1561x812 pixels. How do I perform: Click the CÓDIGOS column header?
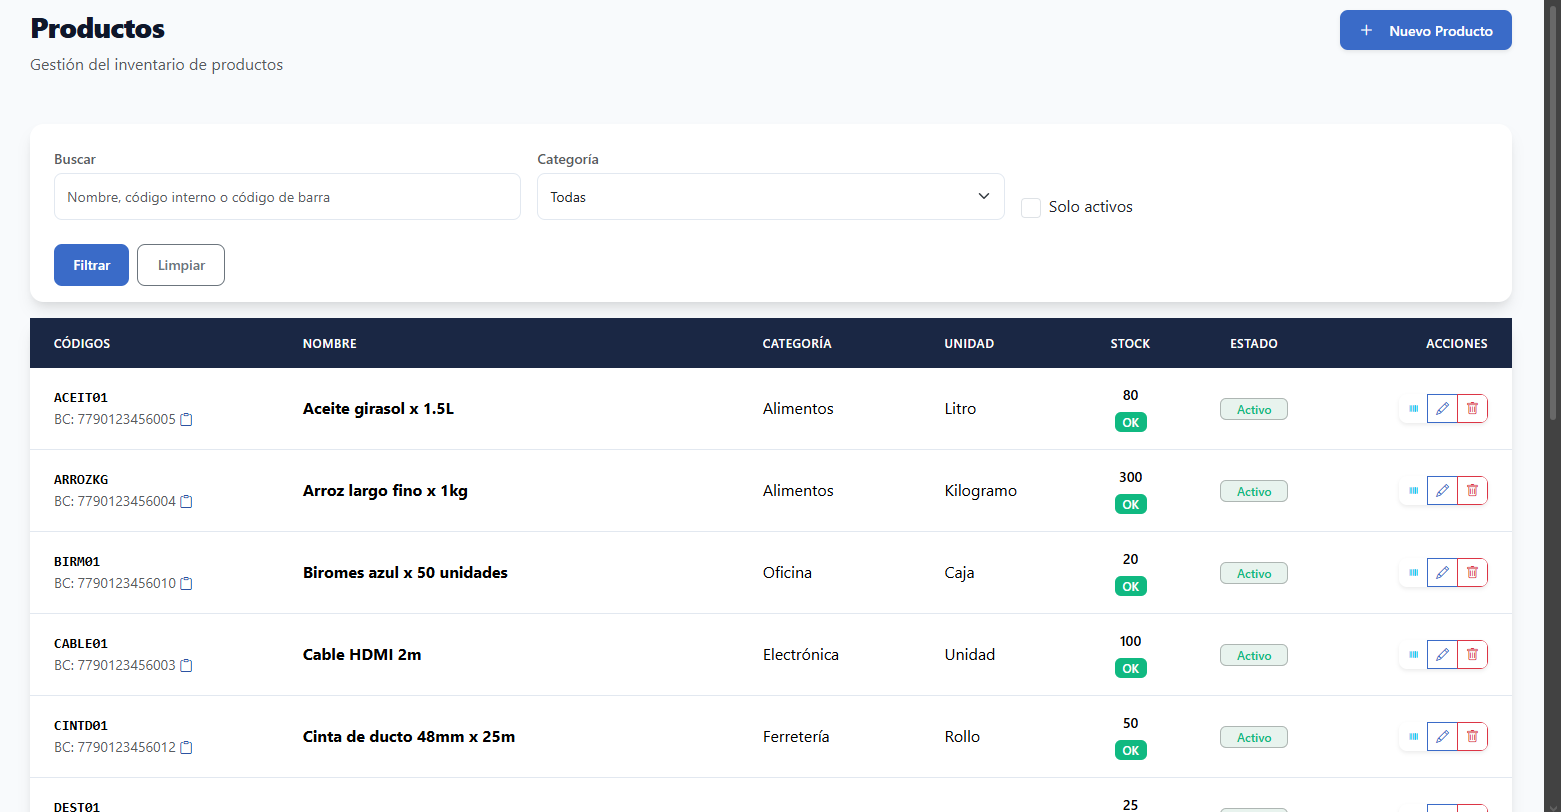[x=82, y=344]
